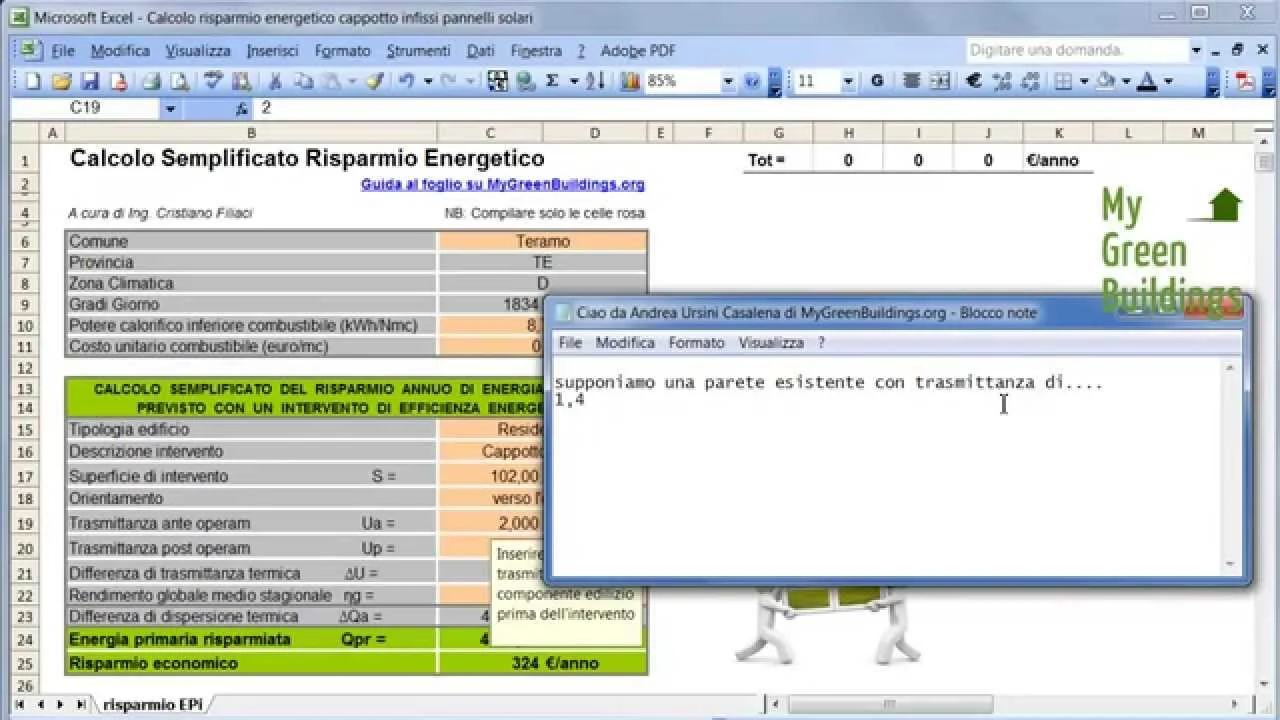Click the Digitare una domanda help field
Viewport: 1280px width, 720px height.
point(1075,50)
